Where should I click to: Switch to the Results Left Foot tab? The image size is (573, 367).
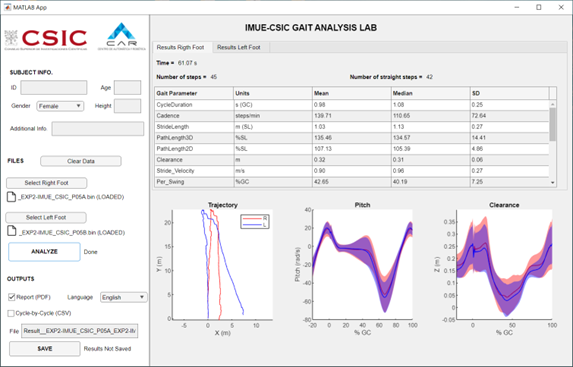pos(239,47)
